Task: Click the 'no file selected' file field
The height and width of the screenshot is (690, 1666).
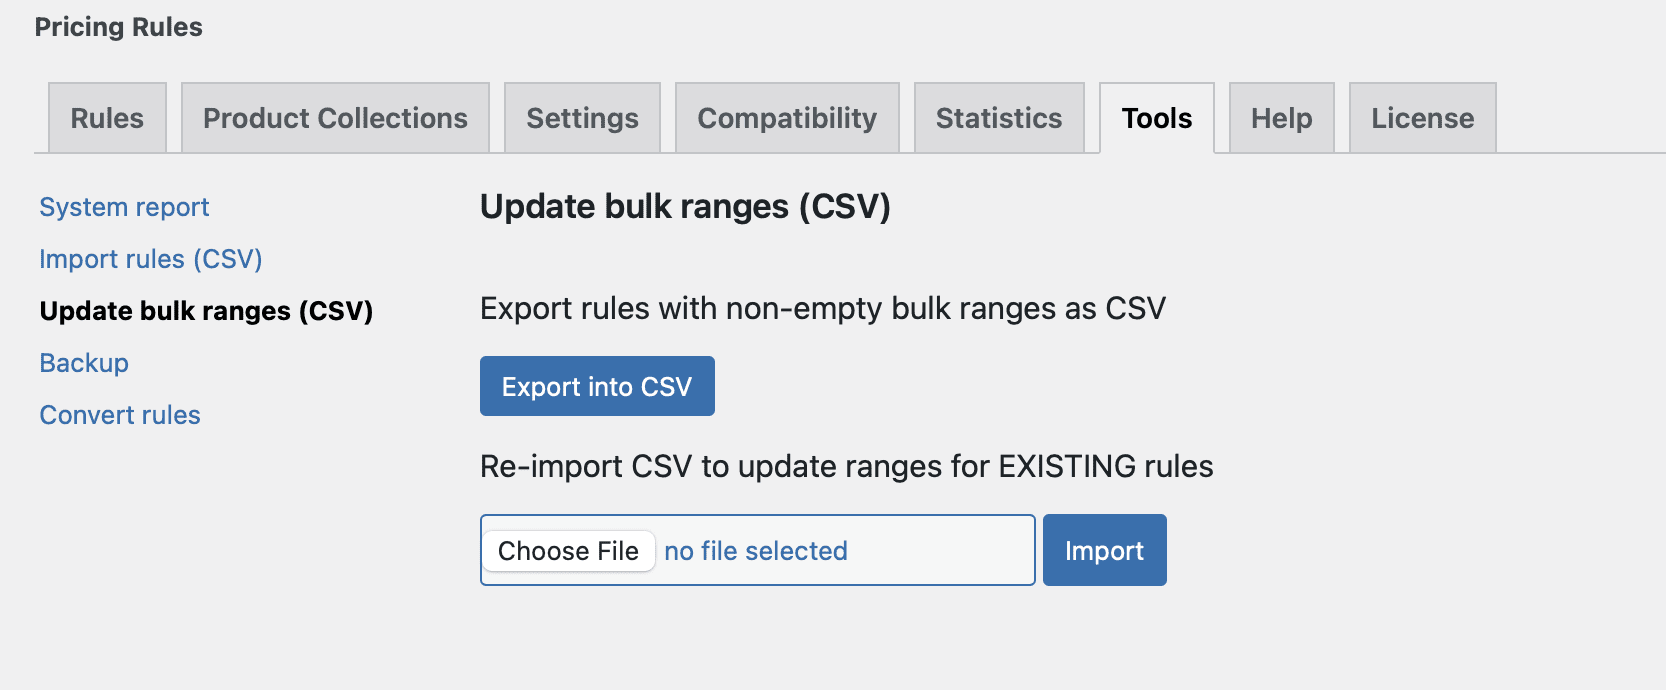Action: coord(756,551)
